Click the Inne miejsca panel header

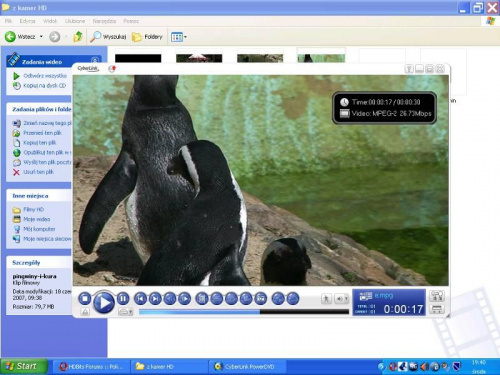(x=39, y=196)
